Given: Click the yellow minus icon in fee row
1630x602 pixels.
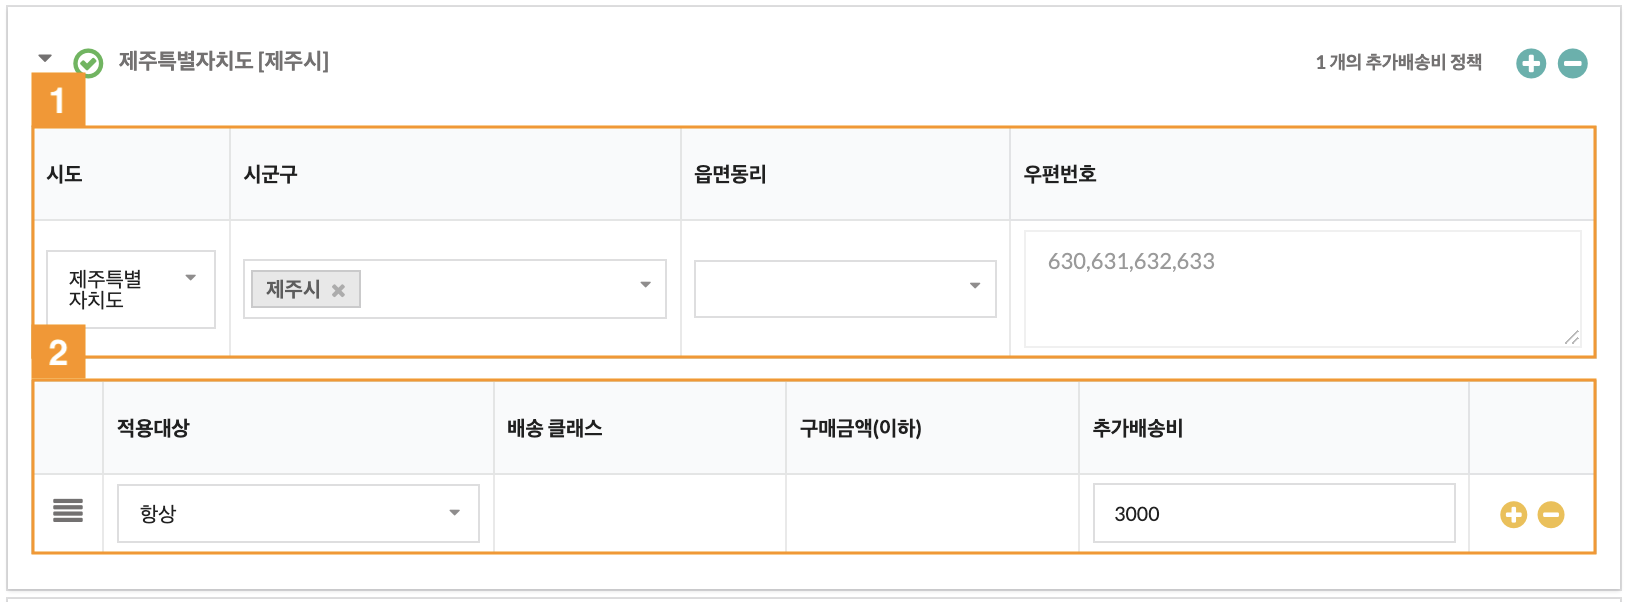Looking at the screenshot, I should point(1551,515).
